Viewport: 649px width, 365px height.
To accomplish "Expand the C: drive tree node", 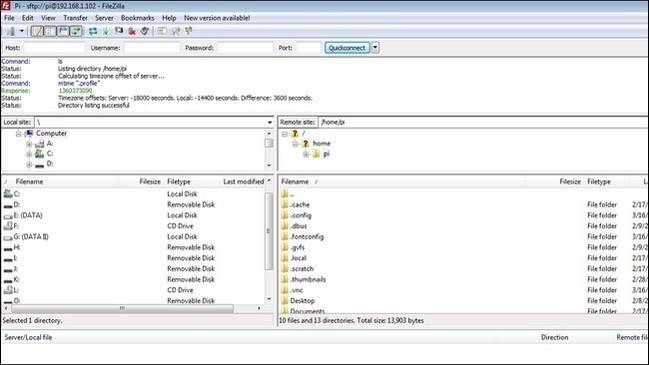I will (x=29, y=154).
